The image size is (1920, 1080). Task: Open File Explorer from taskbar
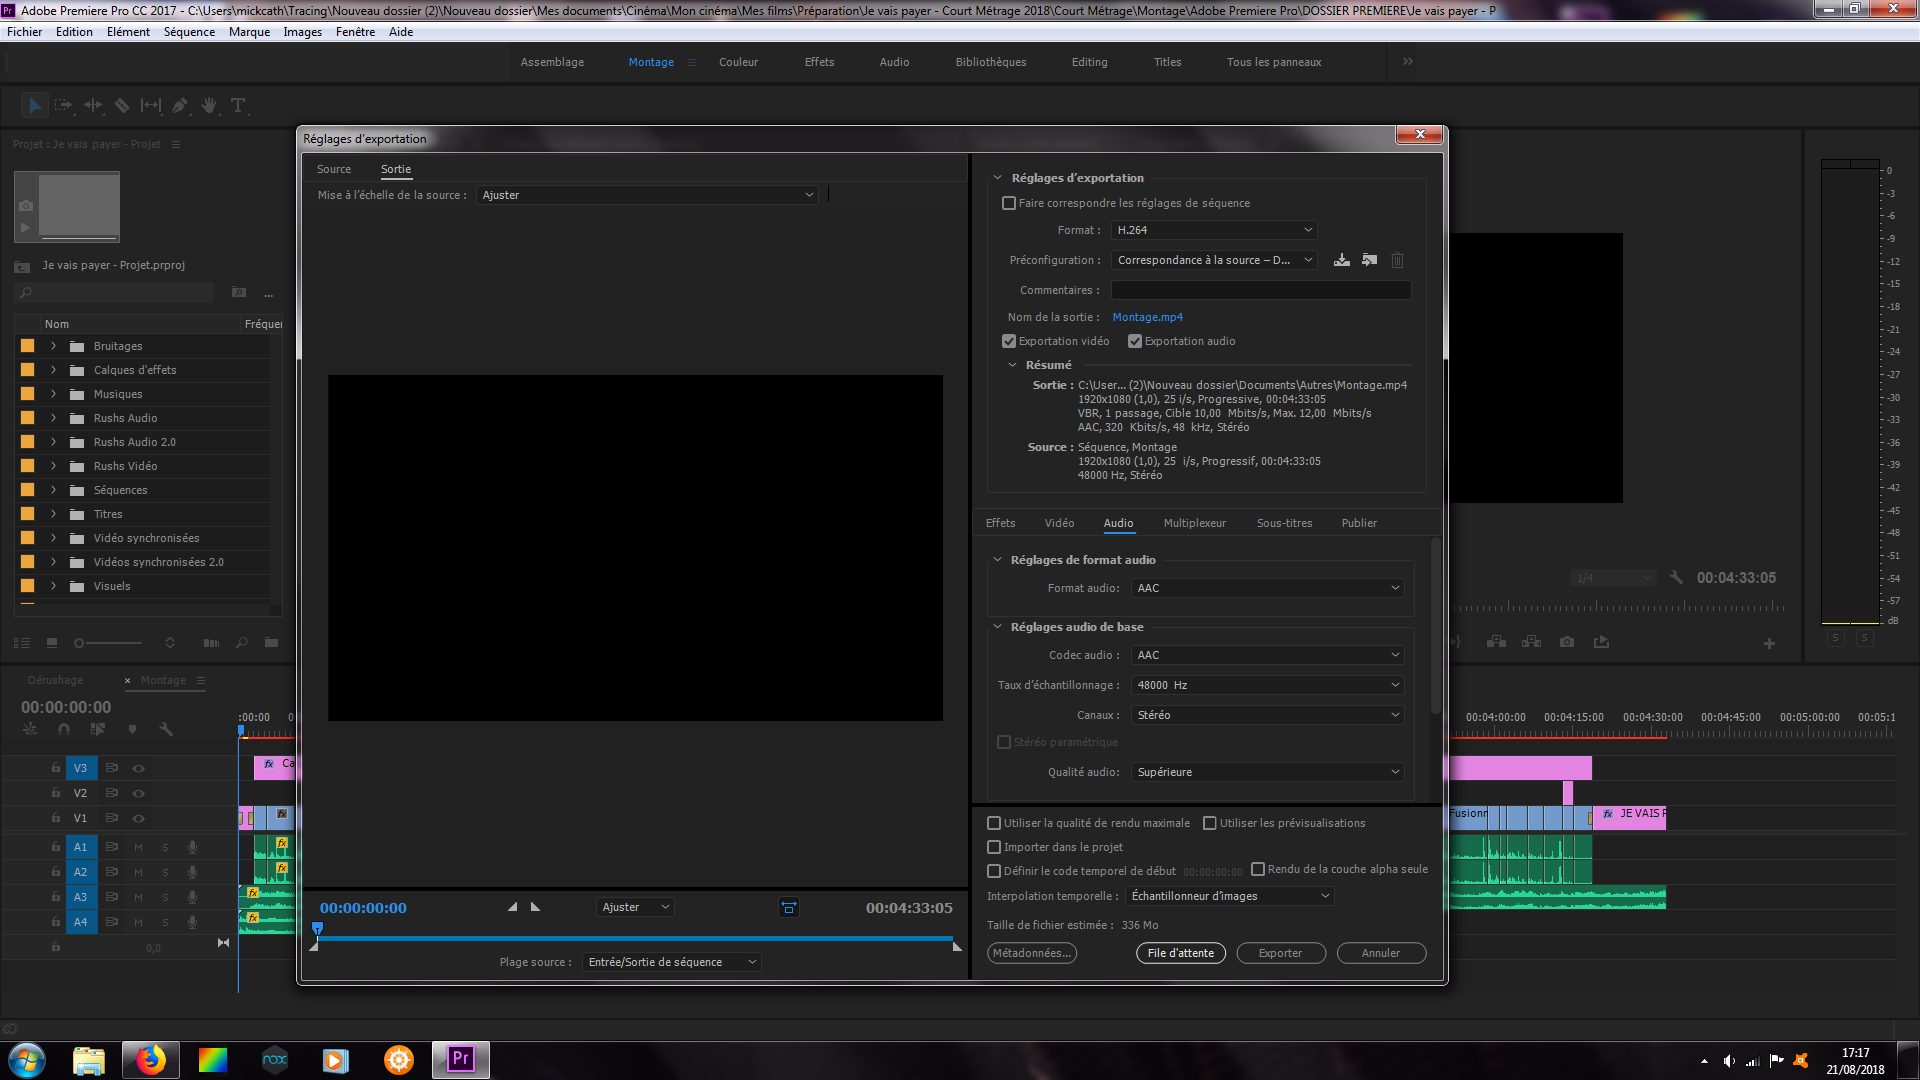coord(89,1060)
